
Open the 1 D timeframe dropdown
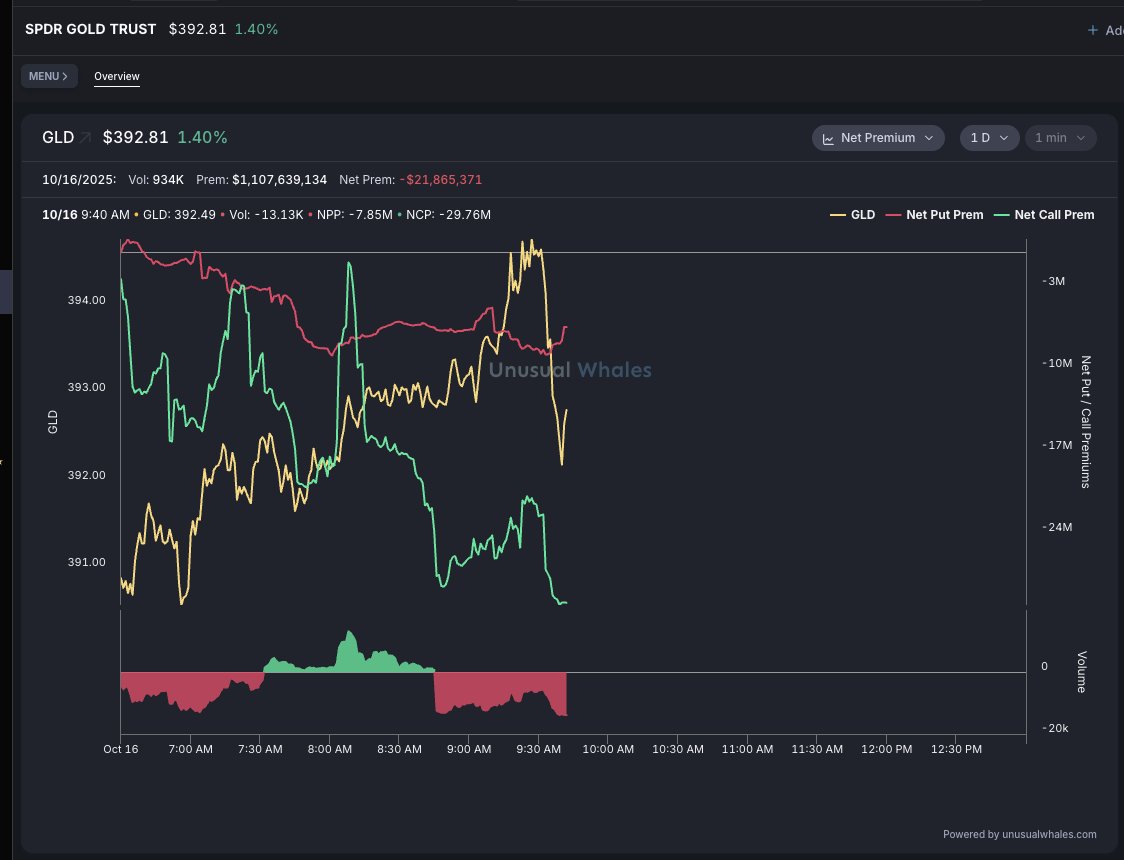tap(989, 138)
